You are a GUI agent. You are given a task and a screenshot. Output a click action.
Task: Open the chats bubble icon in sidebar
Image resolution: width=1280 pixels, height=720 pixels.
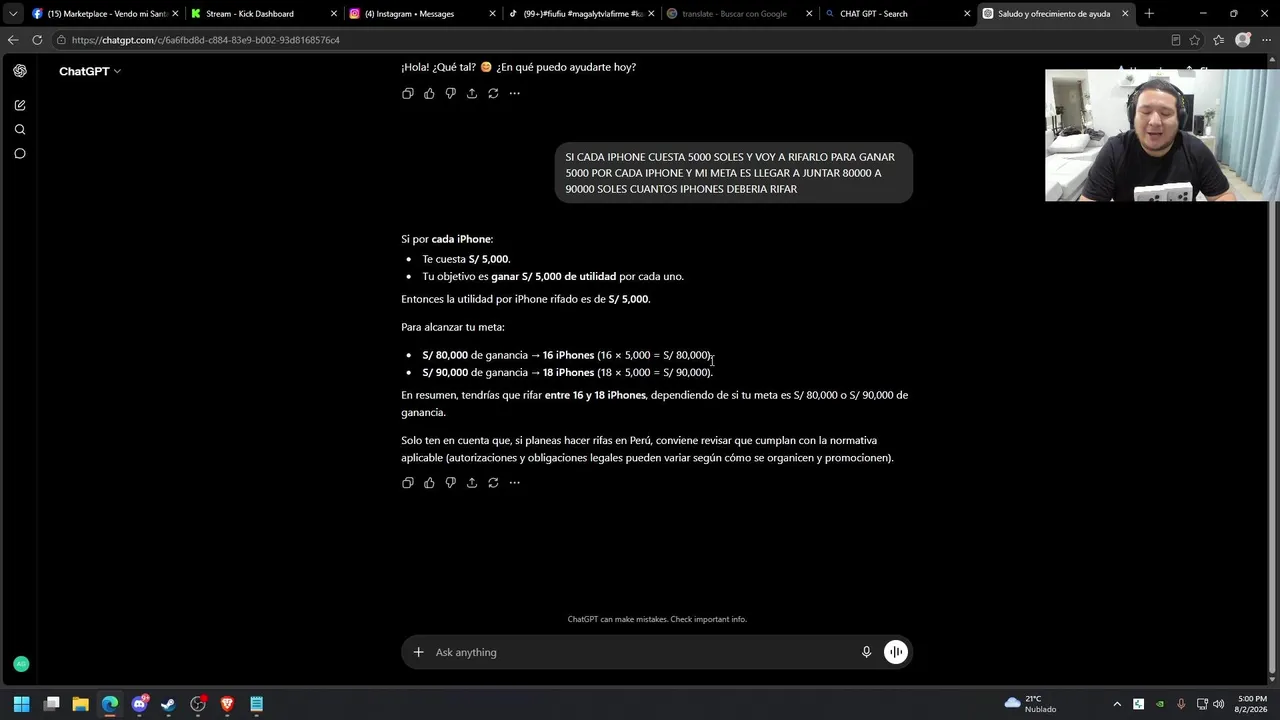[x=20, y=153]
